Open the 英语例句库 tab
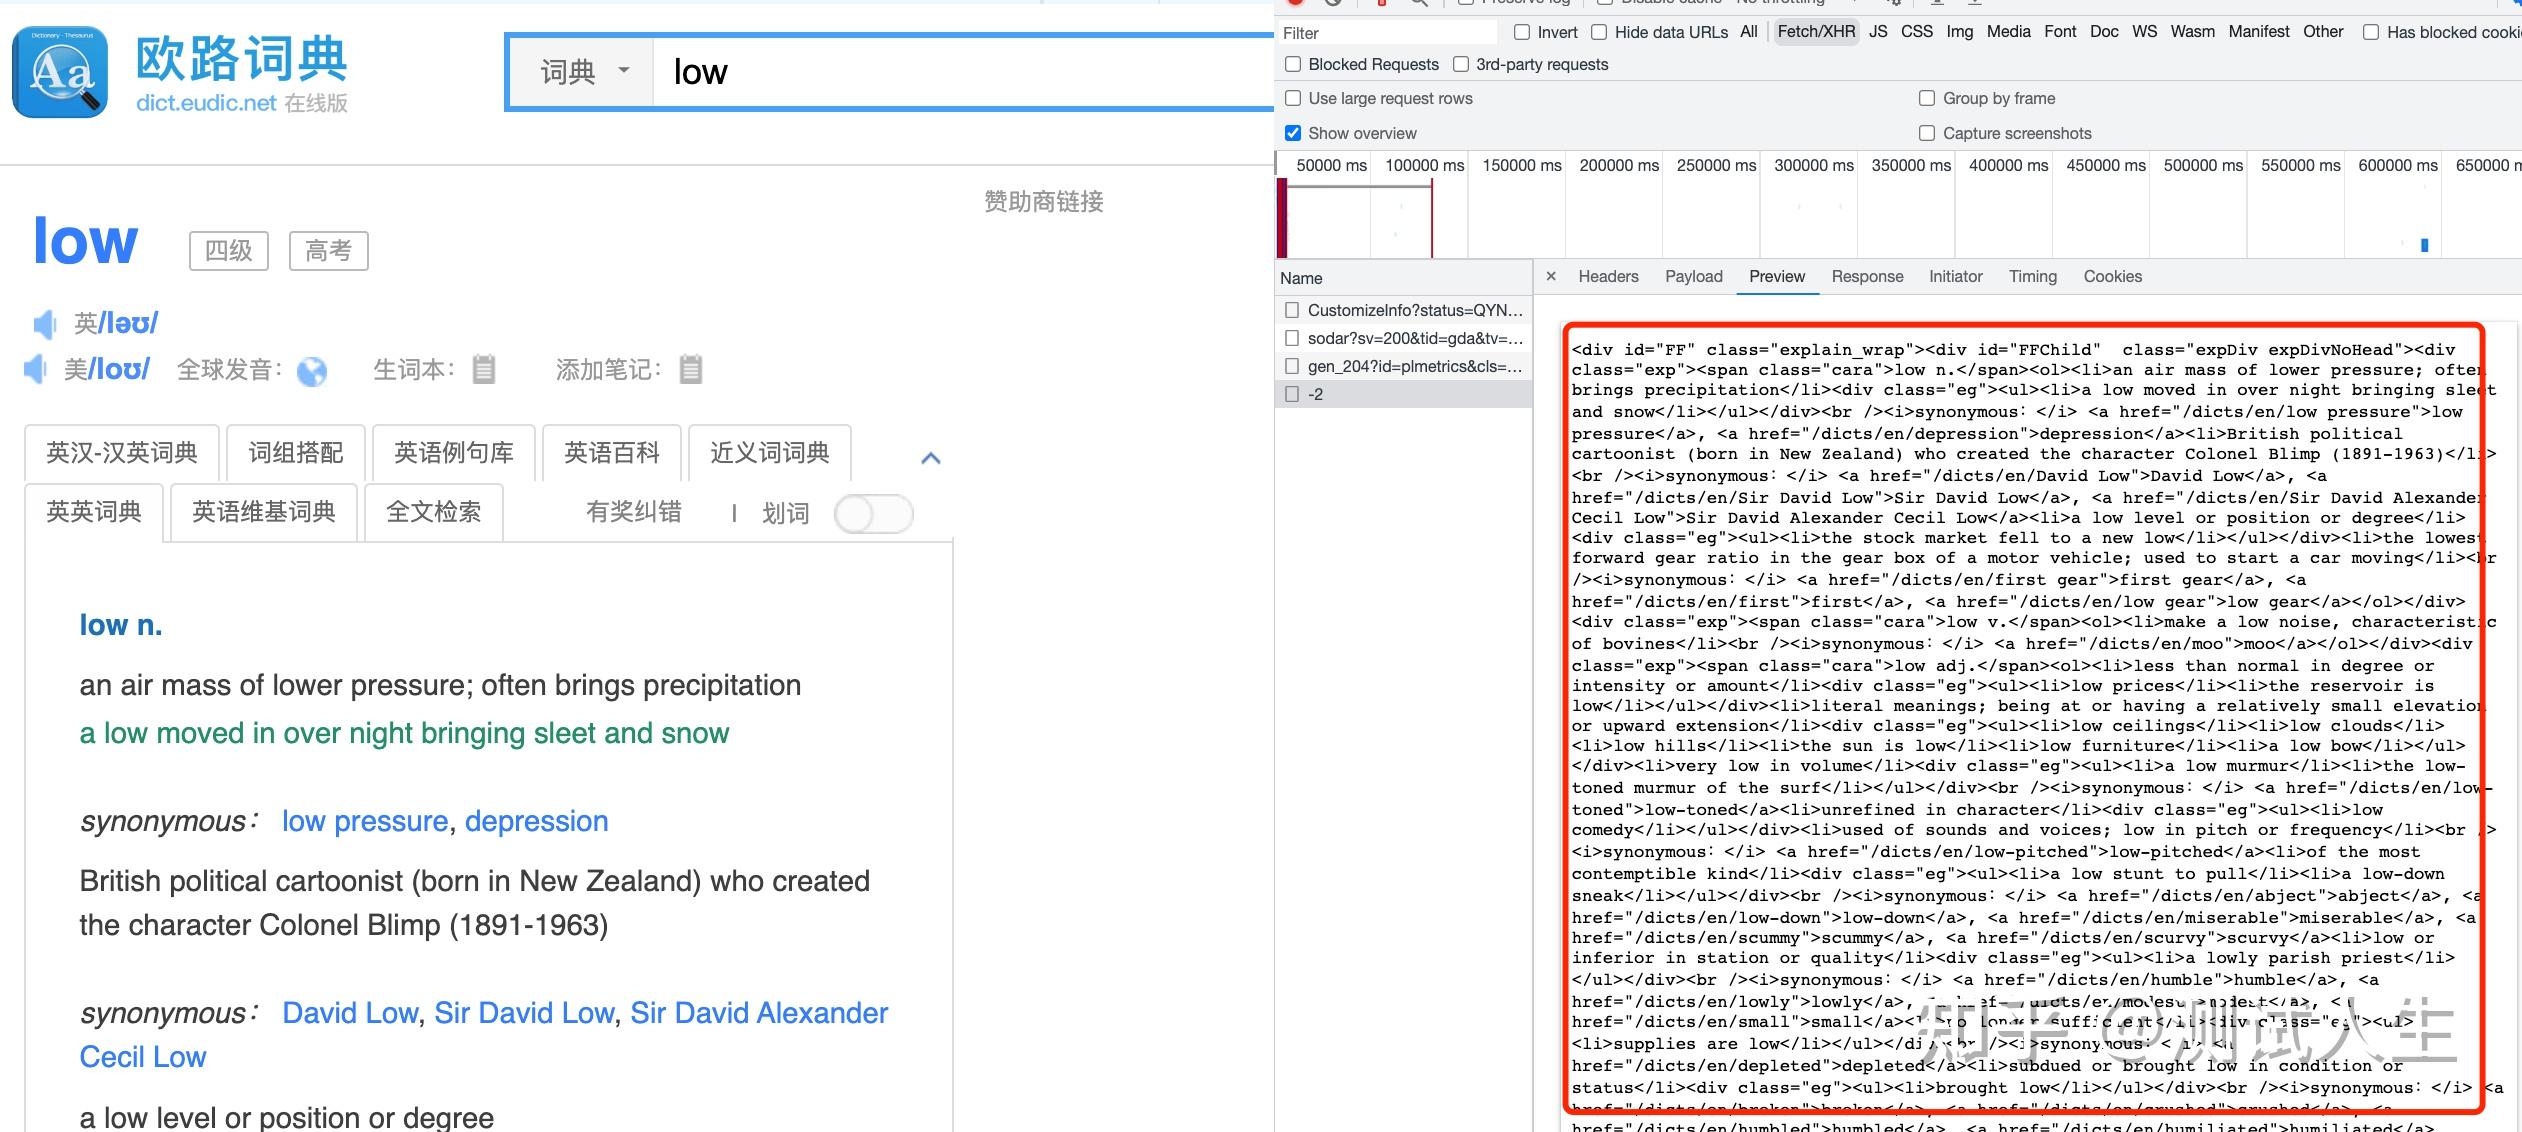The height and width of the screenshot is (1132, 2522). coord(454,453)
